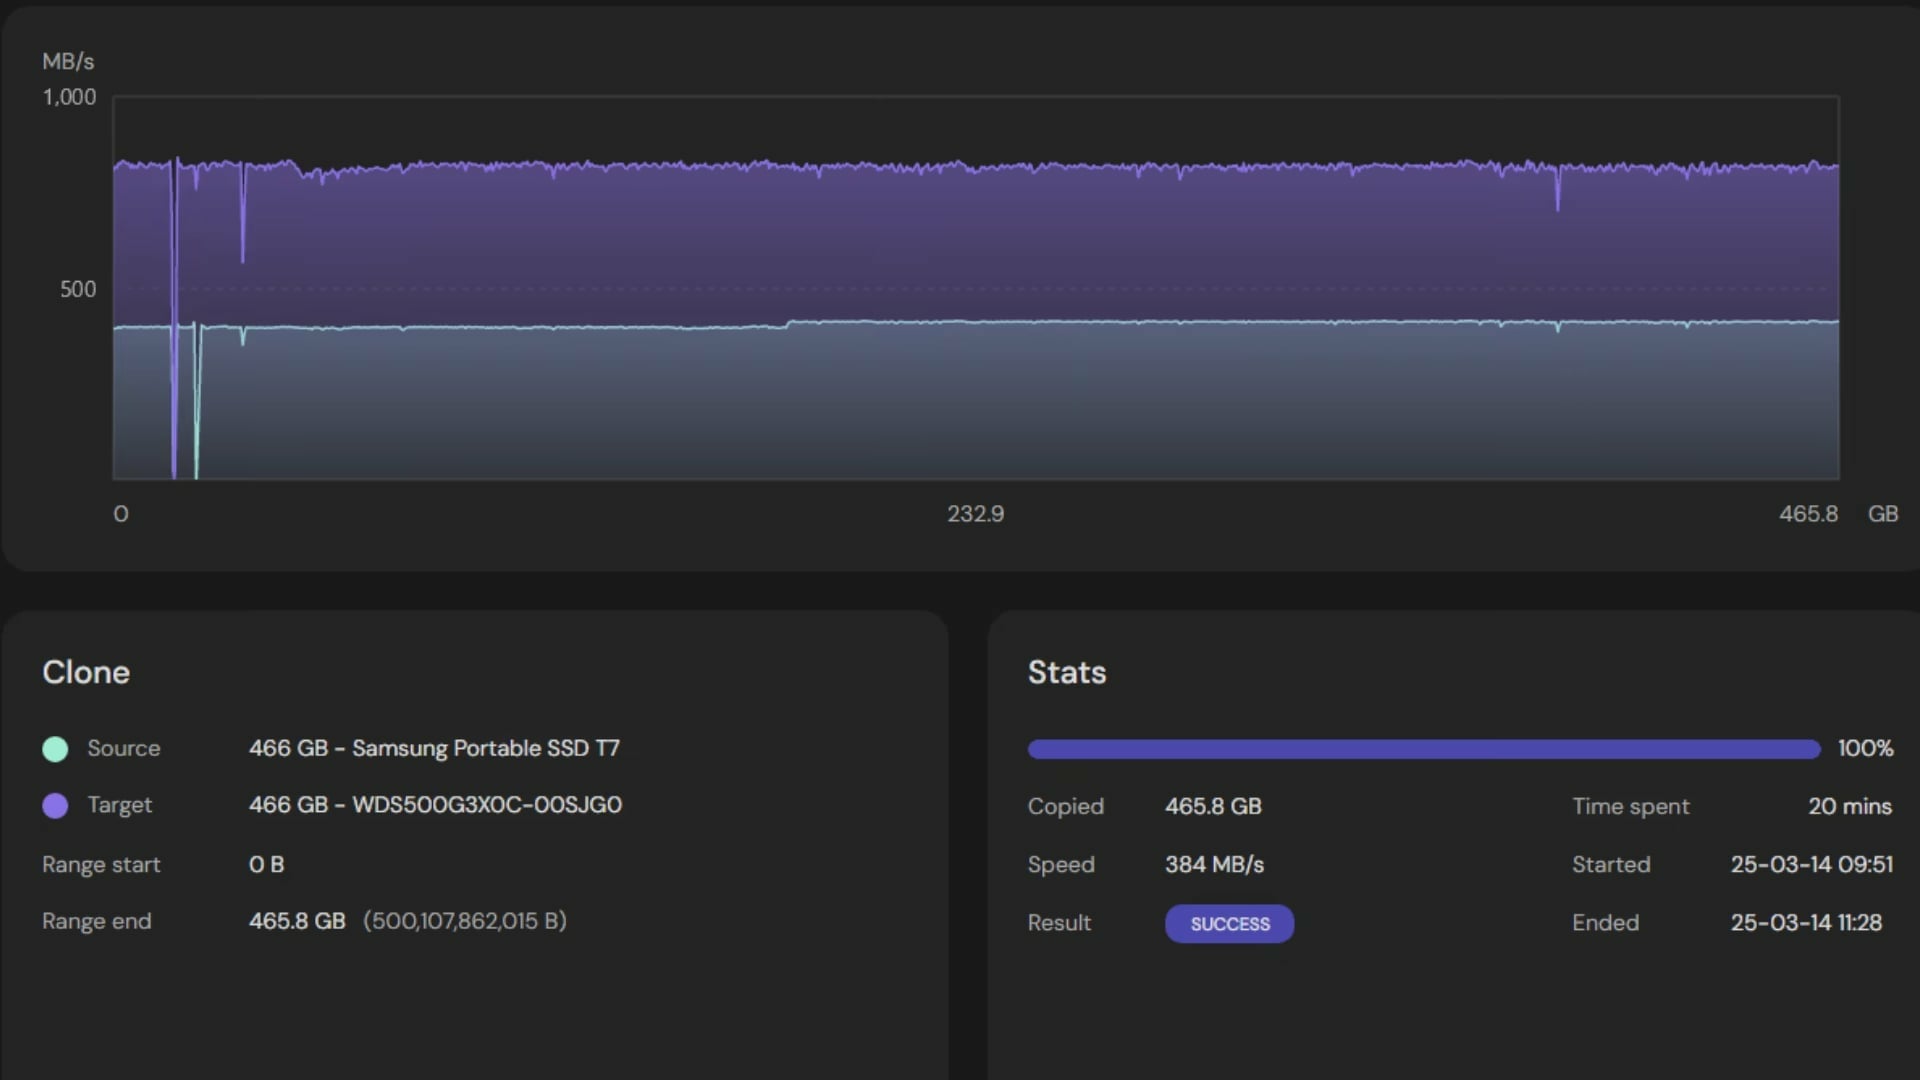Image resolution: width=1920 pixels, height=1080 pixels.
Task: Click the purple Target legend dot
Action: click(x=55, y=806)
